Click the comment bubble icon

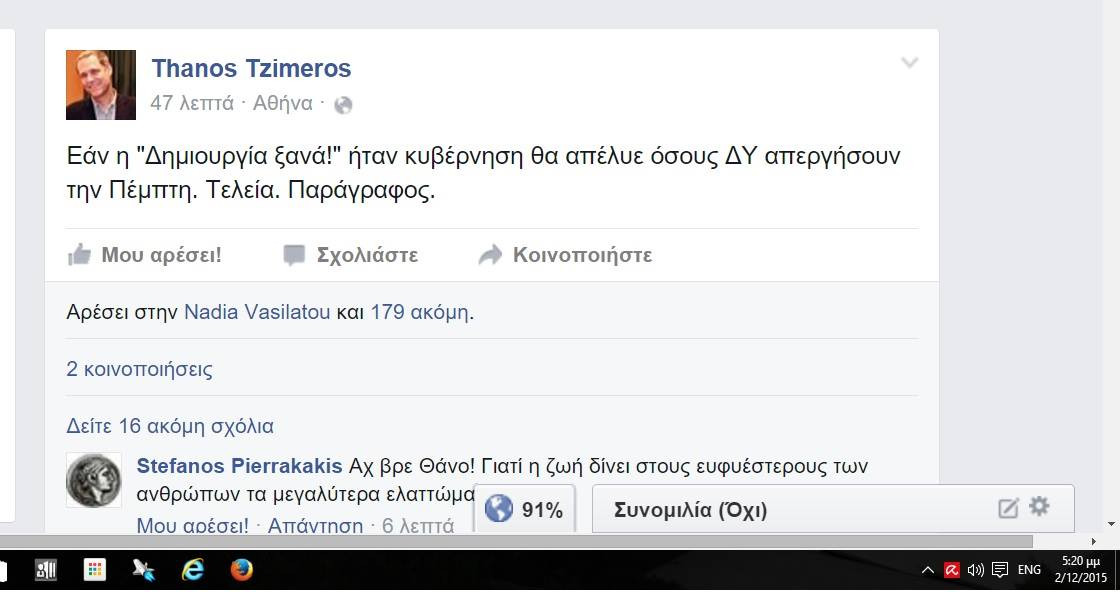pos(294,255)
